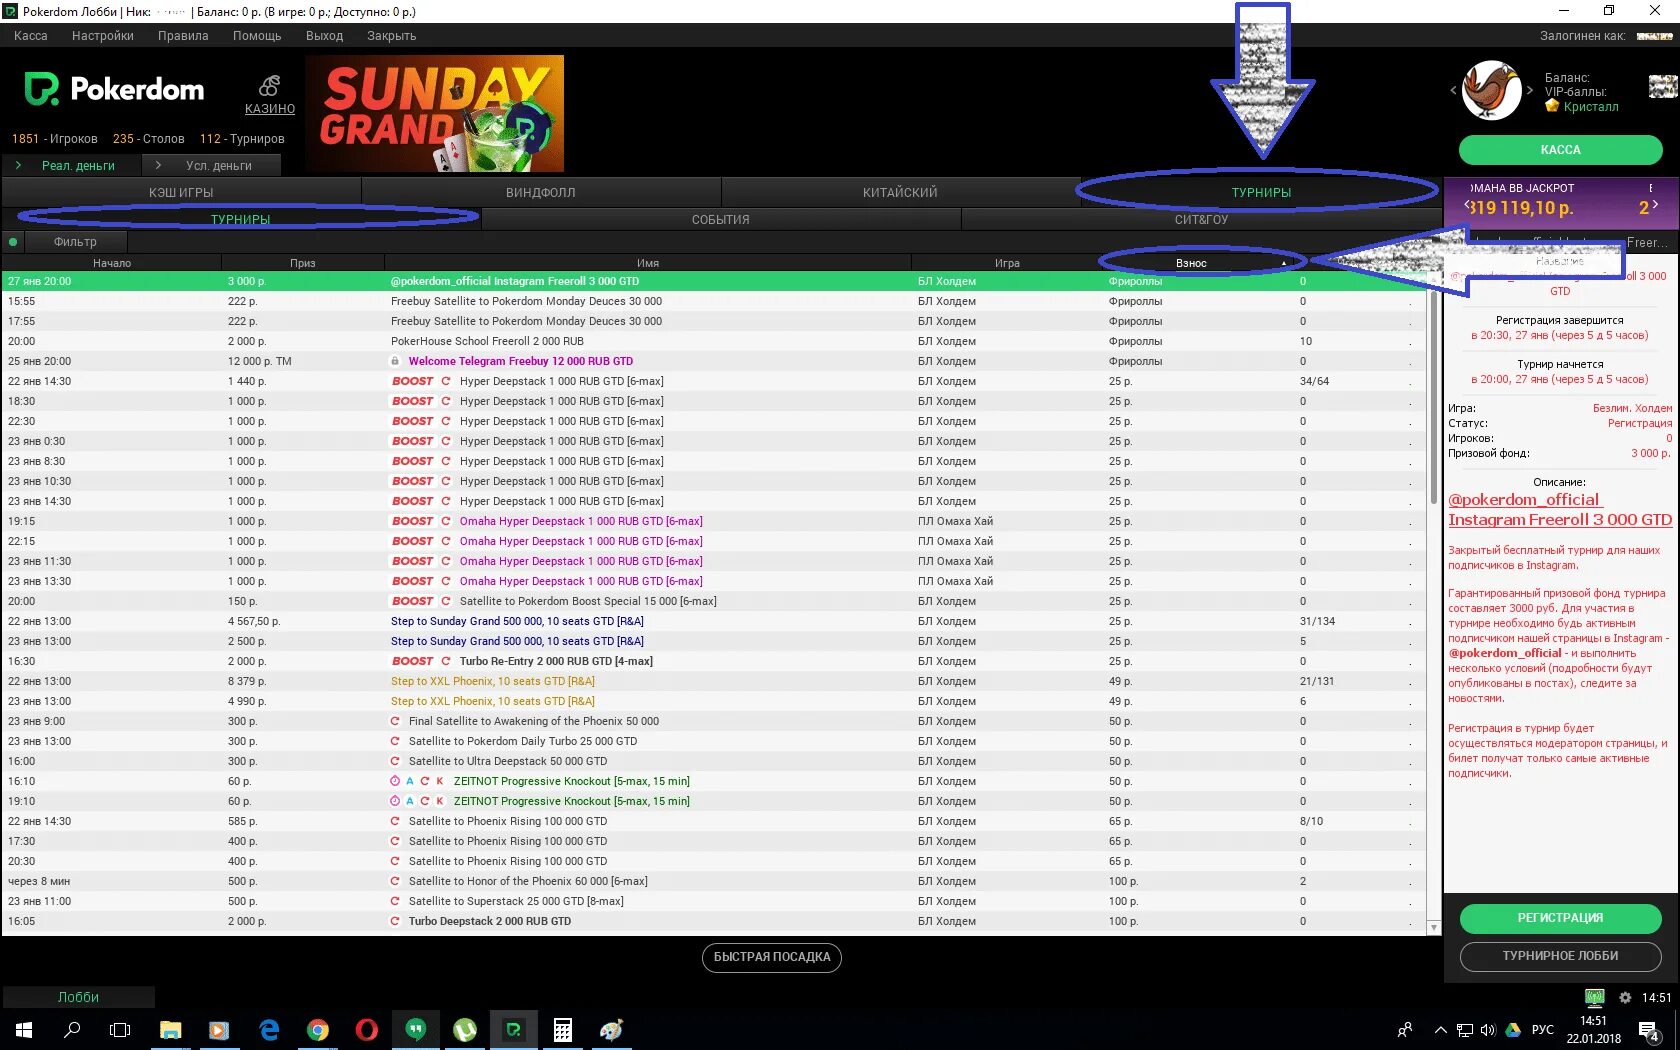Select PokerHouse School Freeroll 2 000 RUB row
This screenshot has width=1680, height=1050.
click(714, 341)
